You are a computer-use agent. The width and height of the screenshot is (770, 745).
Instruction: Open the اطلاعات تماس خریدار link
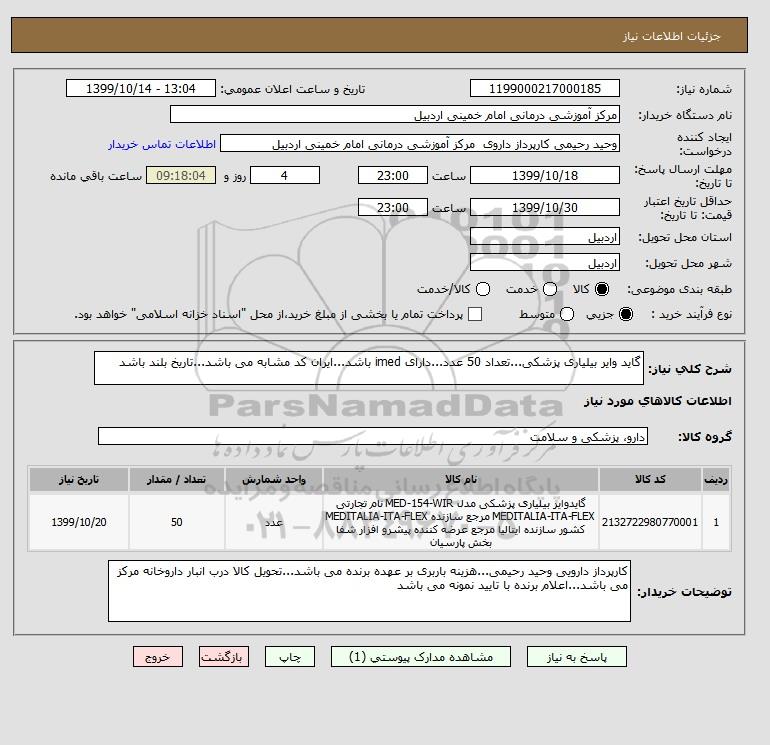[x=162, y=144]
